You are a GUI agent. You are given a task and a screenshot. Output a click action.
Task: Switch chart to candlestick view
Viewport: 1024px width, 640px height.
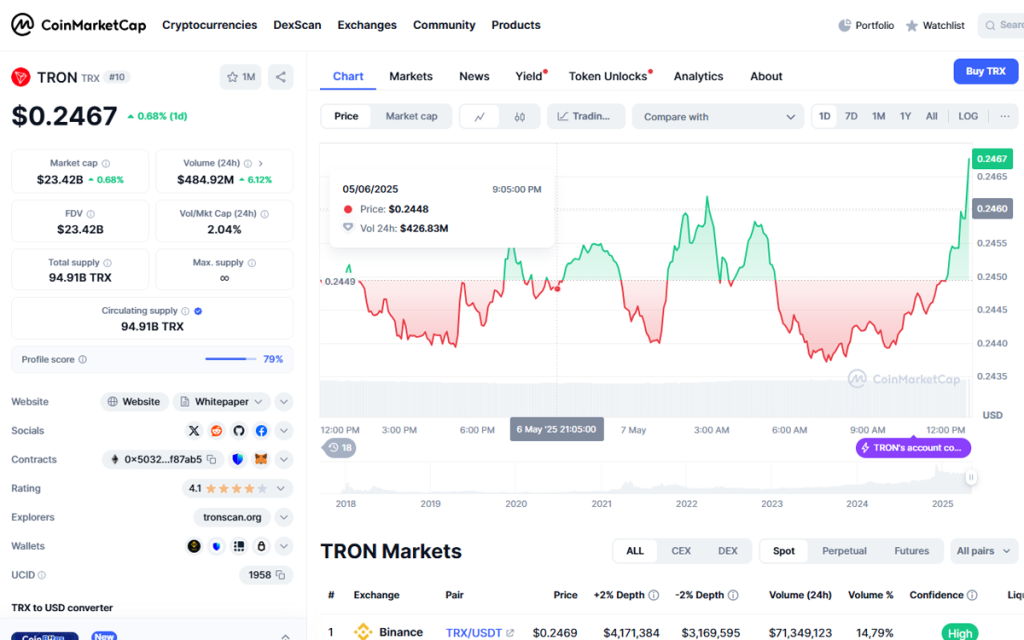click(520, 117)
